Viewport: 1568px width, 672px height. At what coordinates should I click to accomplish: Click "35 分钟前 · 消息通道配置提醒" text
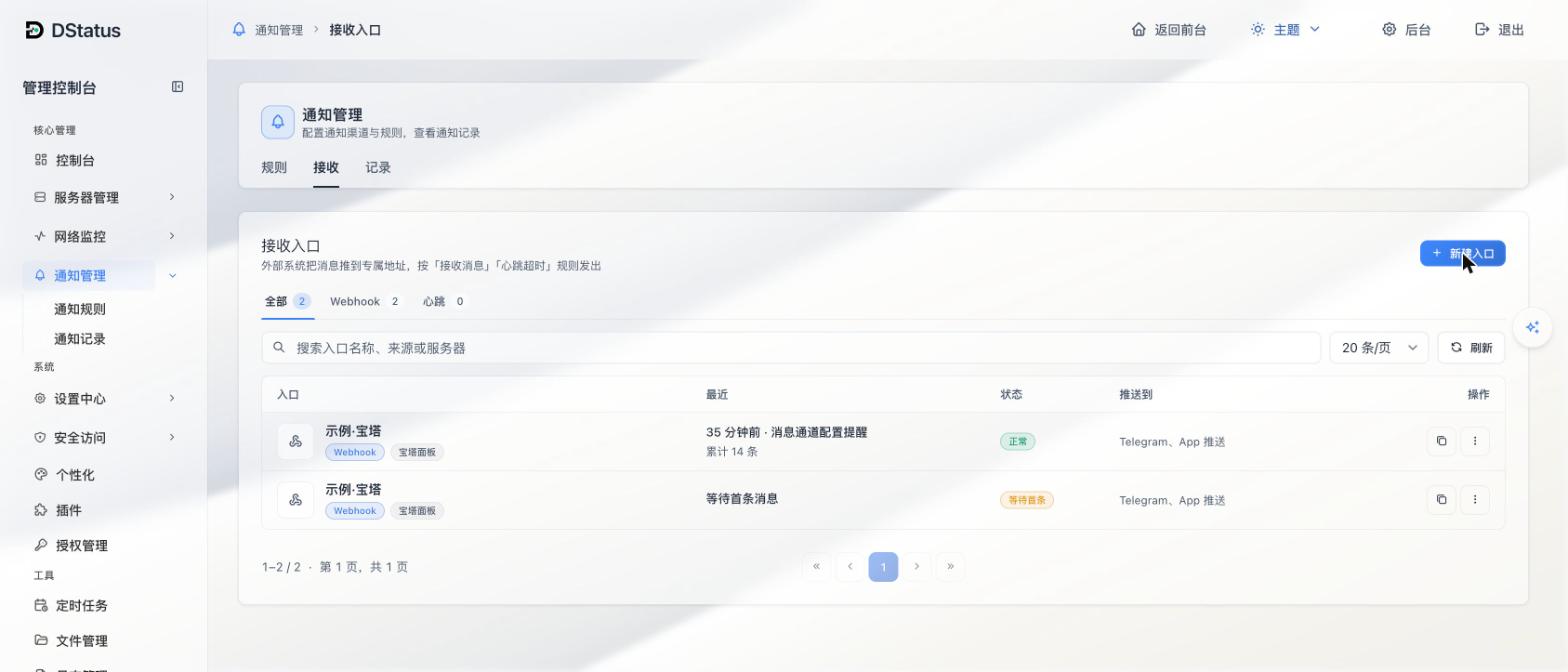point(786,432)
